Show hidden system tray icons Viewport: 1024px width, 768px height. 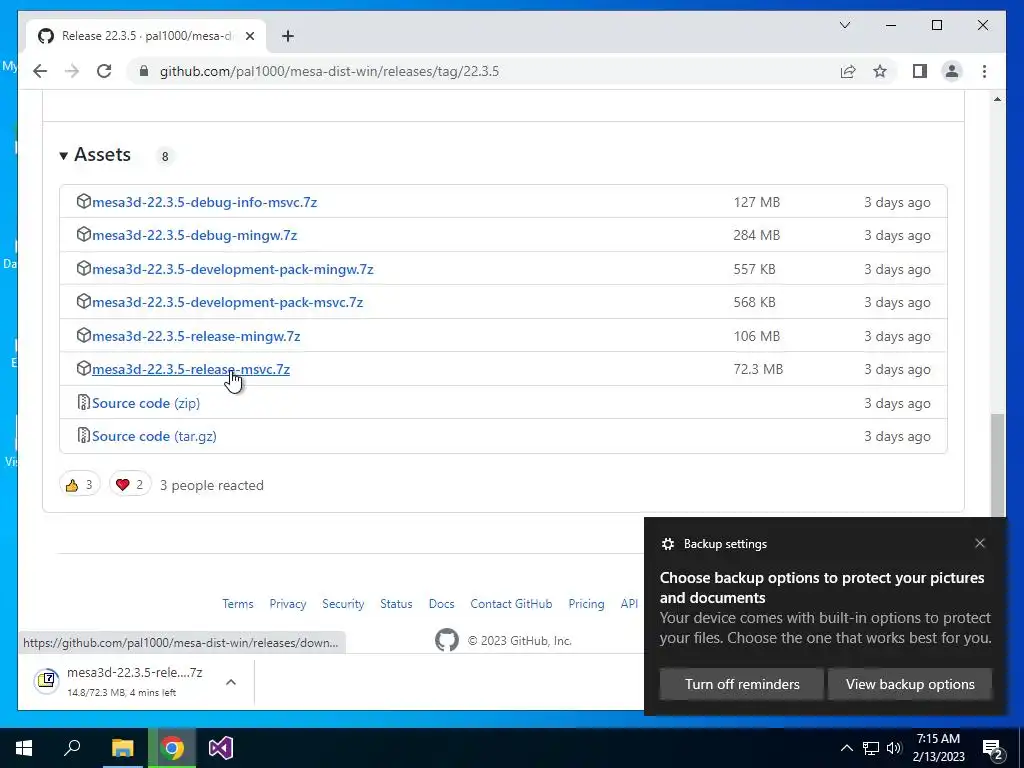coord(846,748)
